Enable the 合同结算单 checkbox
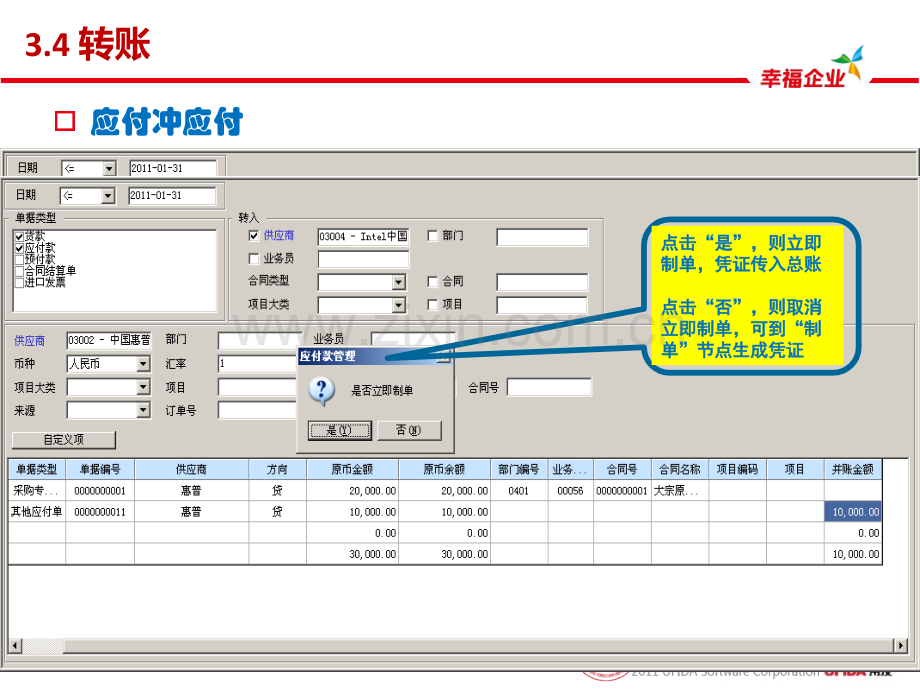 point(19,271)
